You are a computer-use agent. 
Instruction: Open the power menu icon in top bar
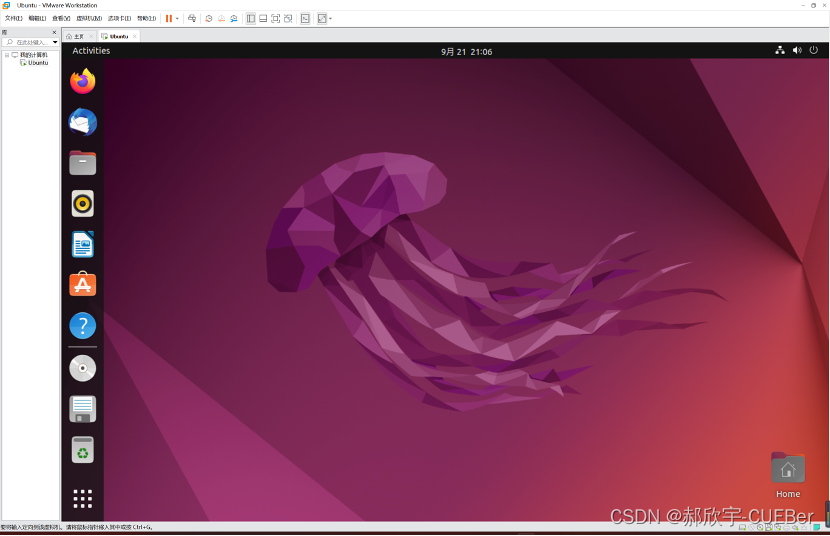click(814, 50)
